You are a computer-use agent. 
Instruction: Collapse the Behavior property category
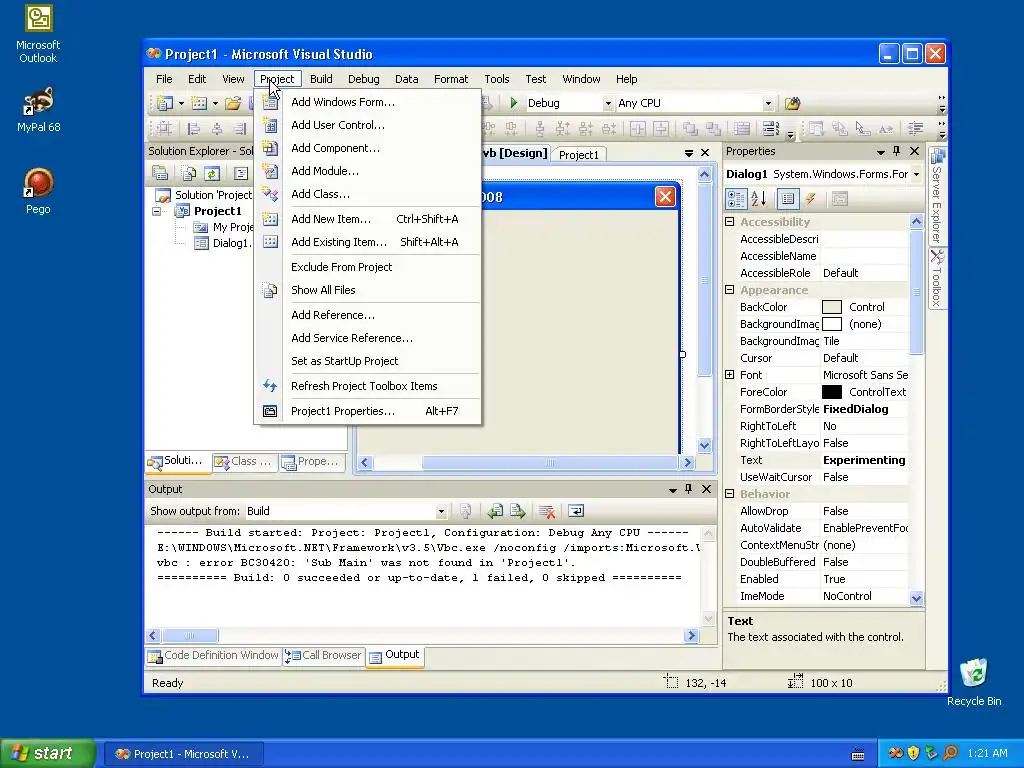[729, 494]
